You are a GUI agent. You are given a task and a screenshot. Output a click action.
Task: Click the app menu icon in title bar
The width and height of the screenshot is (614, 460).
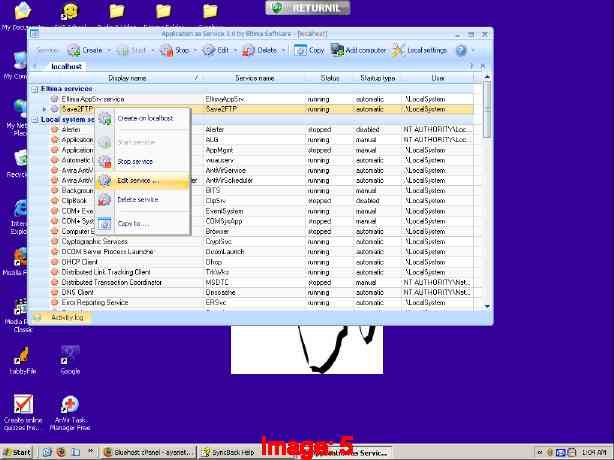pos(35,34)
